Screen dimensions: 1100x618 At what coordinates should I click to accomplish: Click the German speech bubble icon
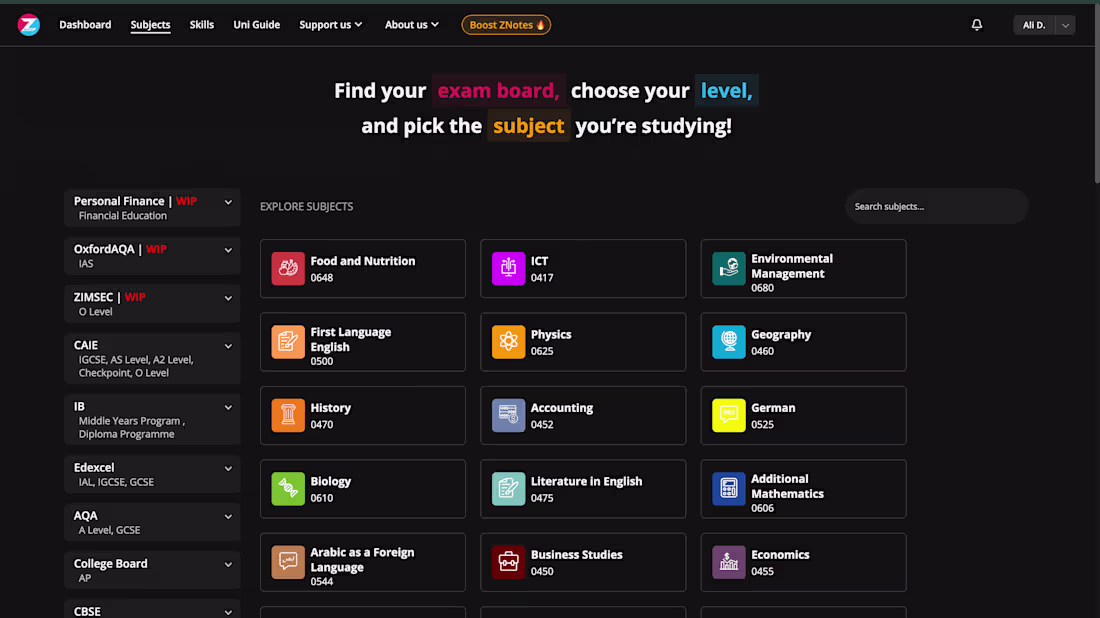click(x=728, y=415)
